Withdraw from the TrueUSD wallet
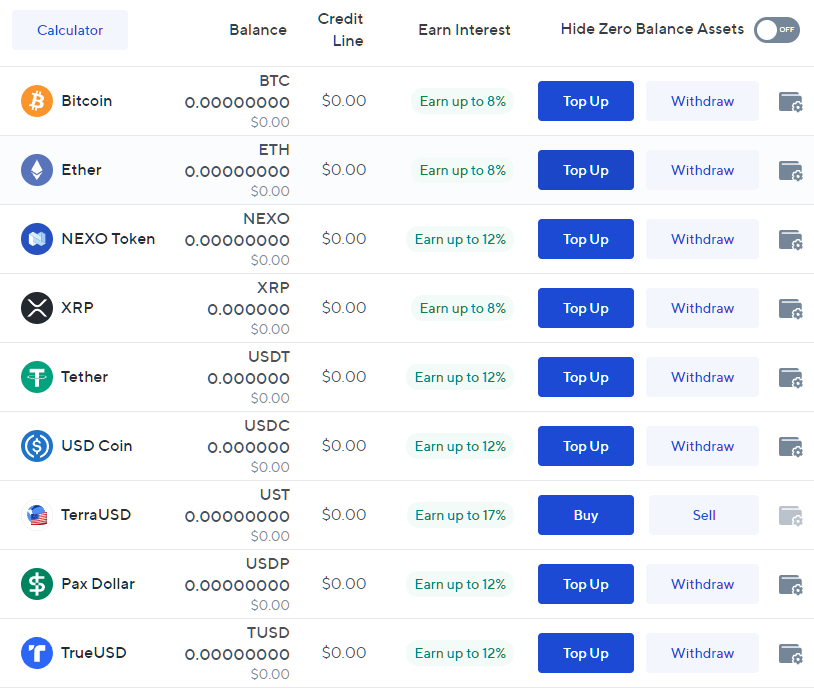Viewport: 814px width, 689px height. click(x=702, y=653)
